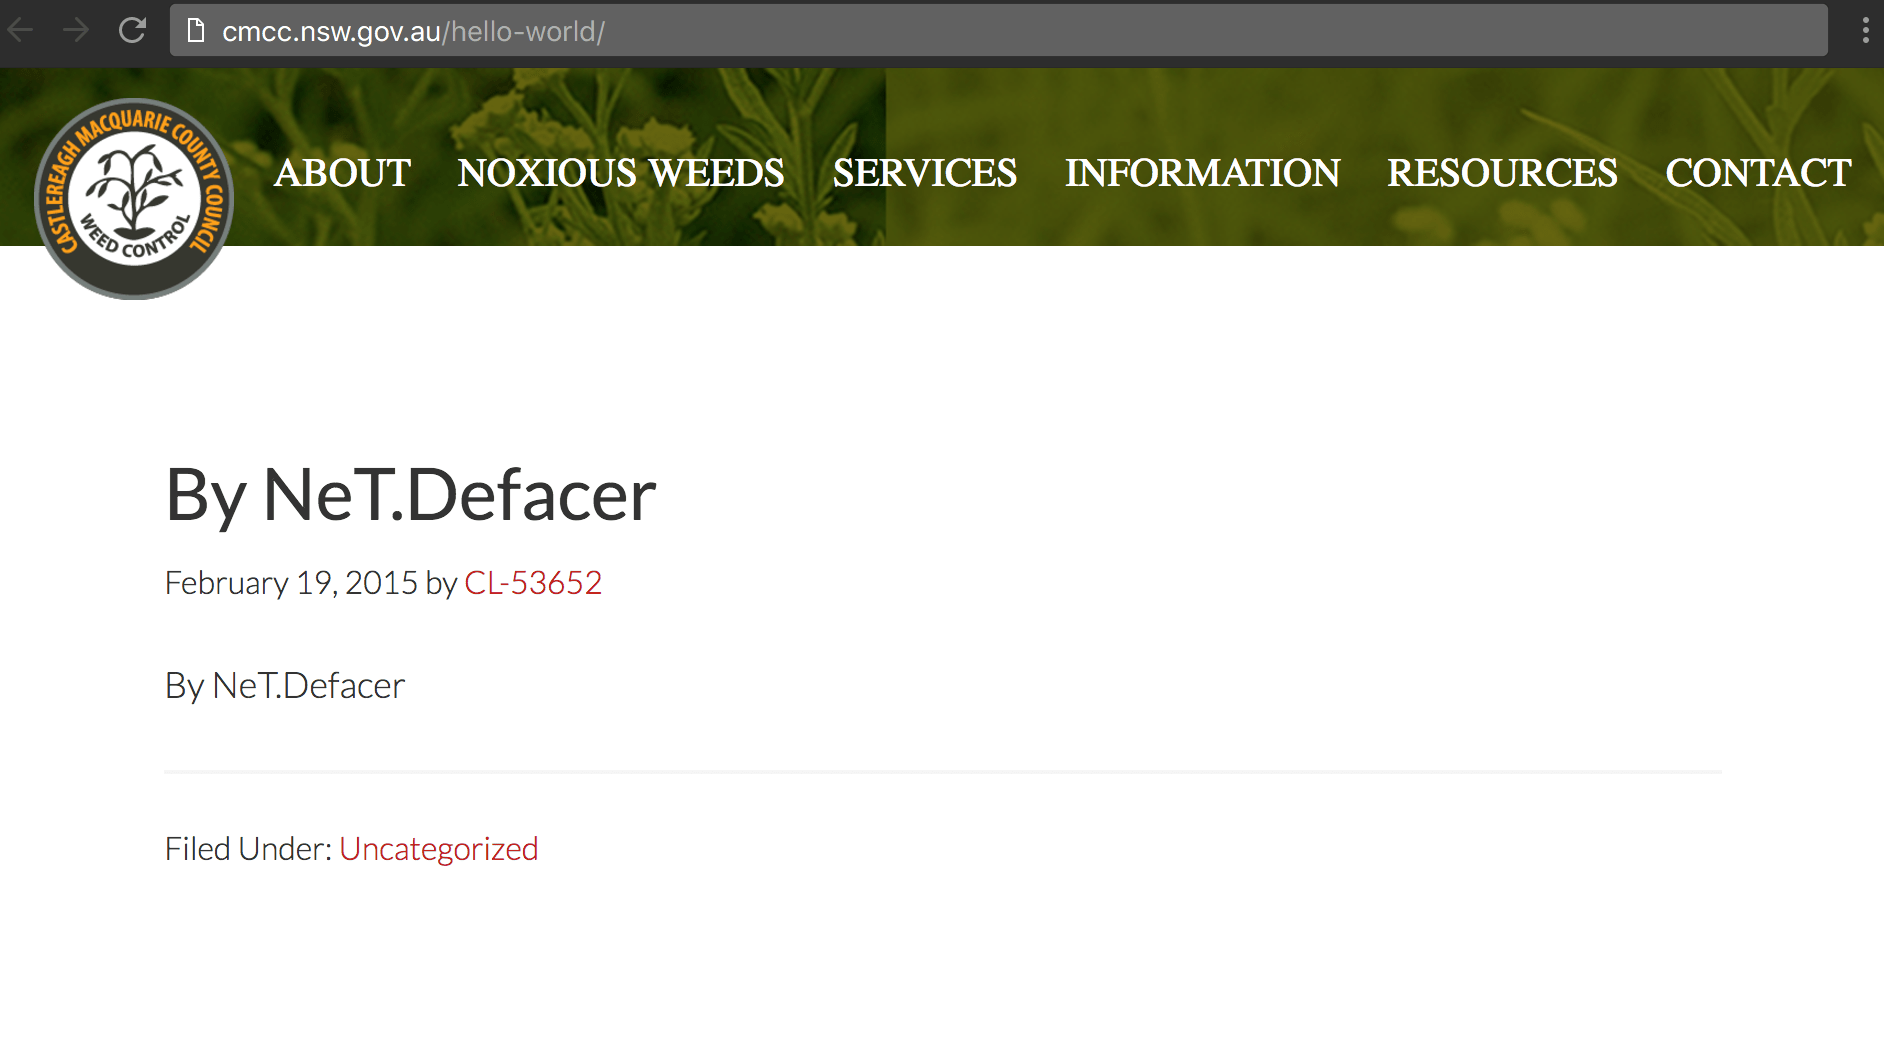This screenshot has width=1884, height=1062.
Task: Open the NOXIOUS WEEDS menu
Action: pos(621,173)
